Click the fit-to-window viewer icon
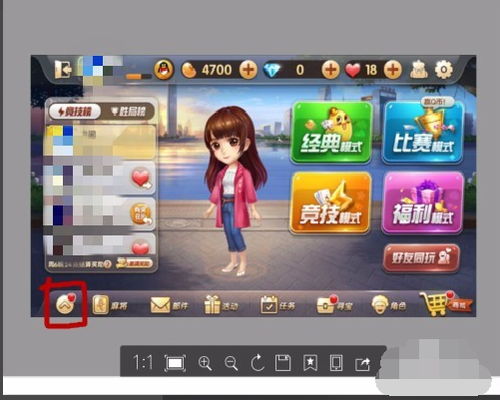This screenshot has width=500, height=400. (175, 363)
